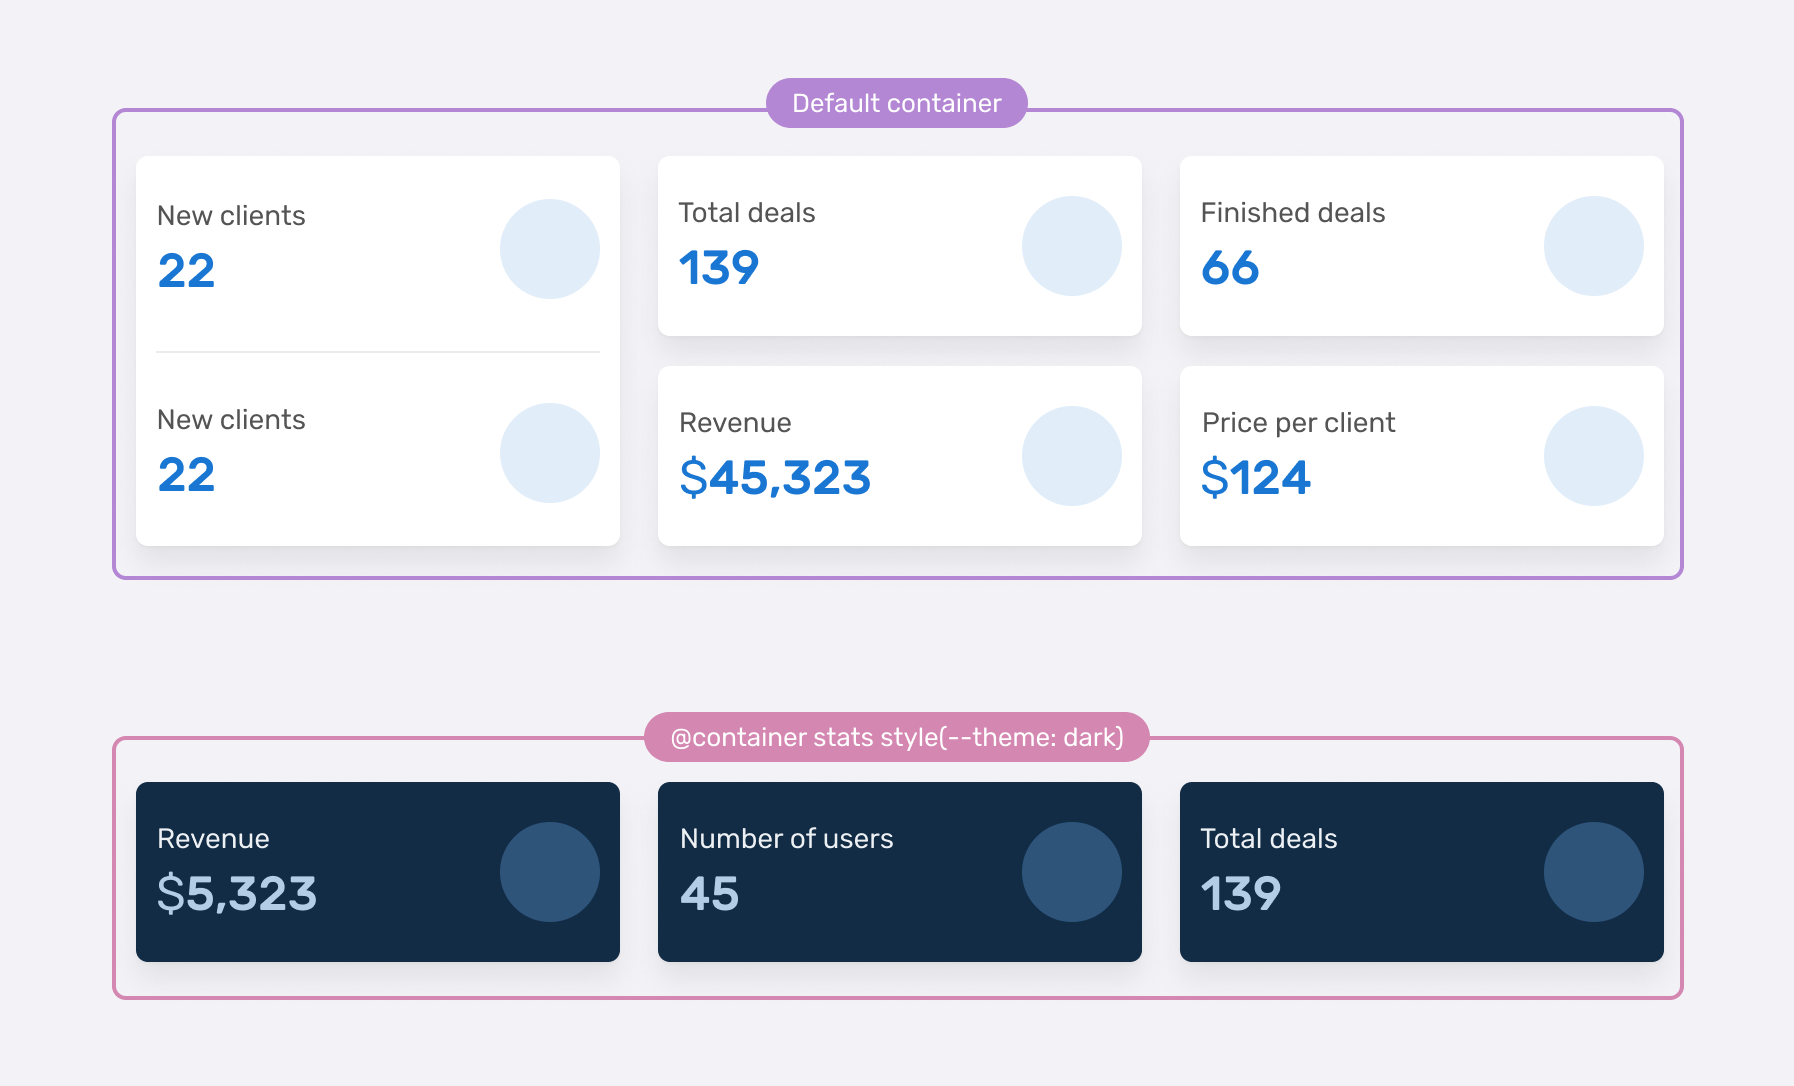Click the circle icon in Price per client card

click(x=1593, y=456)
